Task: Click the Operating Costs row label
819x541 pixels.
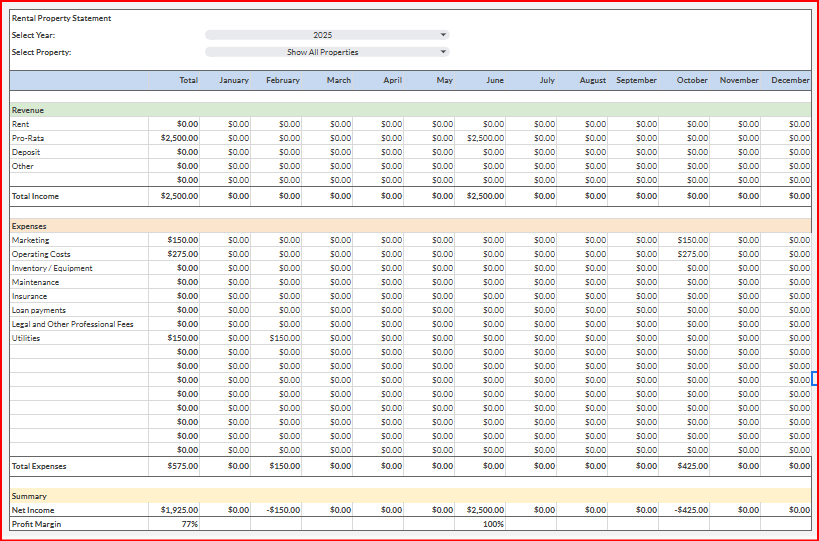Action: 41,254
